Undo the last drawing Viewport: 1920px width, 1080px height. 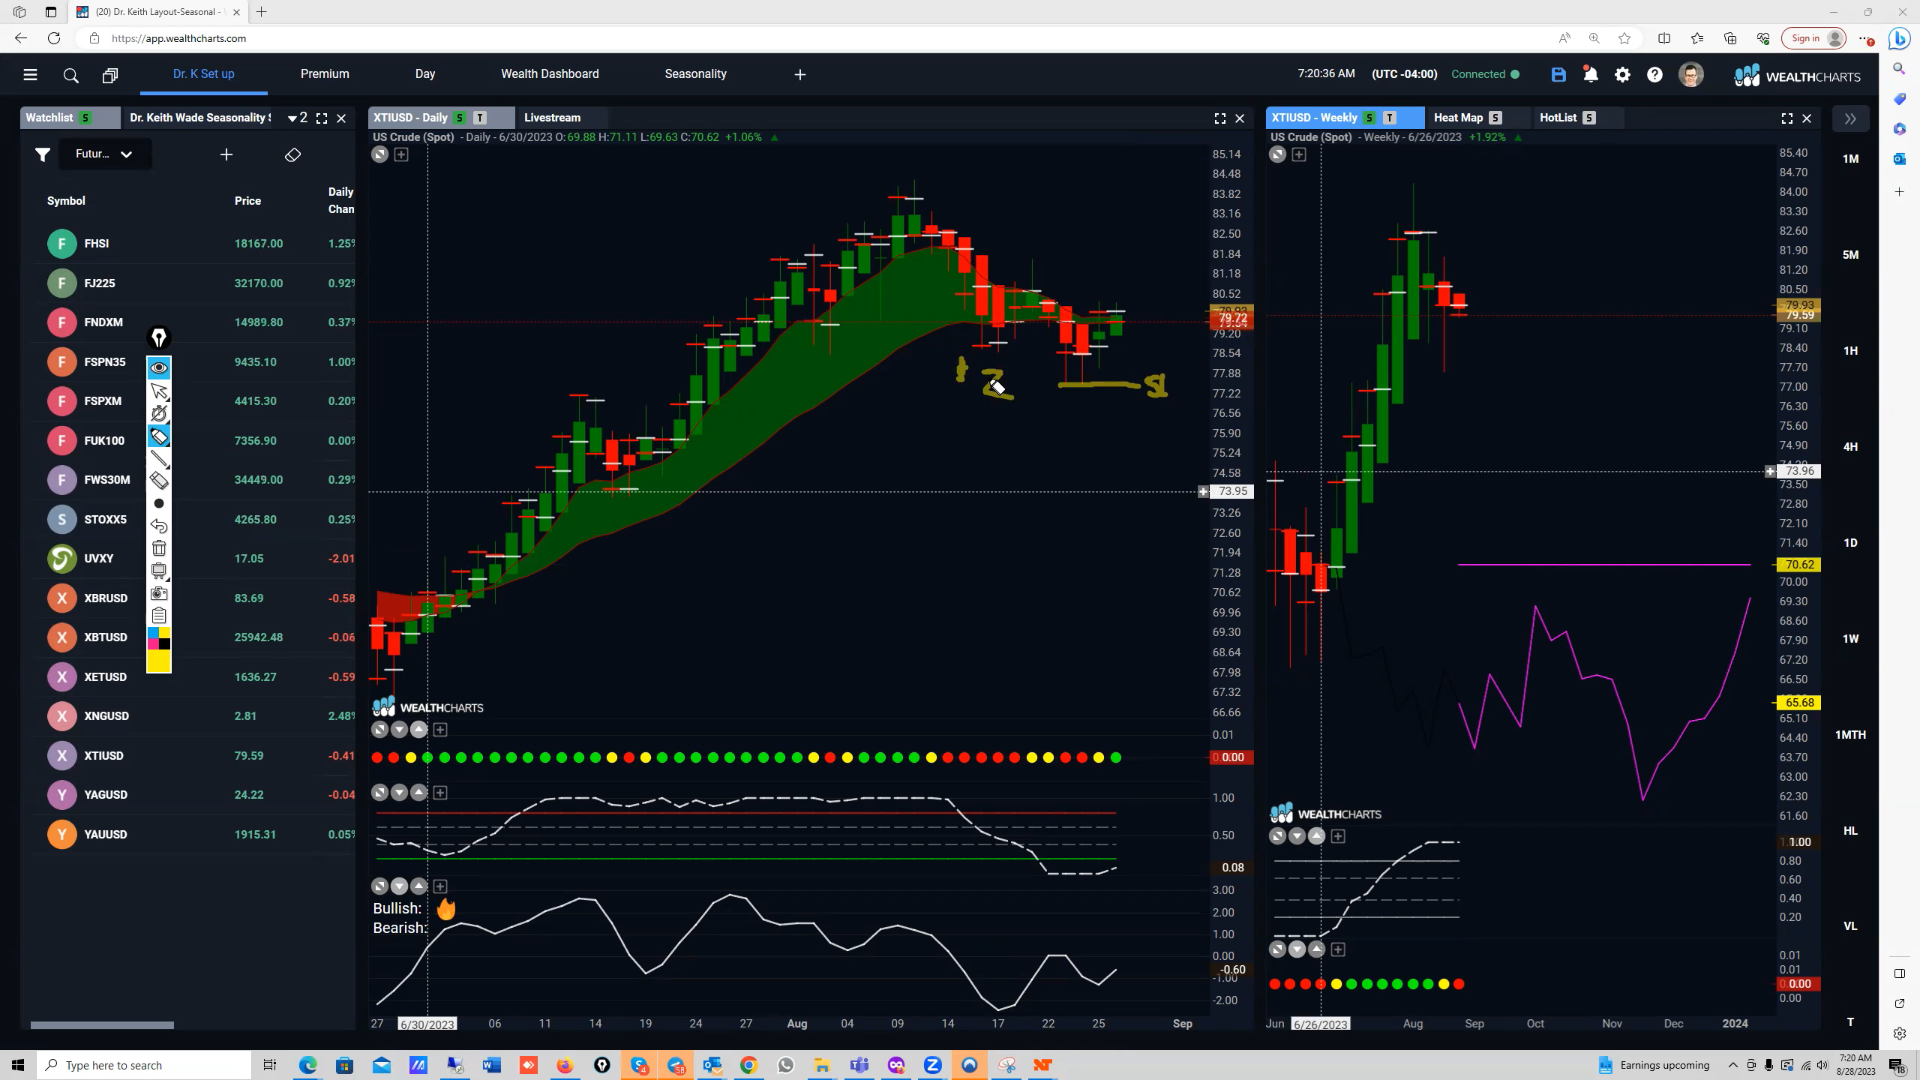(x=159, y=526)
